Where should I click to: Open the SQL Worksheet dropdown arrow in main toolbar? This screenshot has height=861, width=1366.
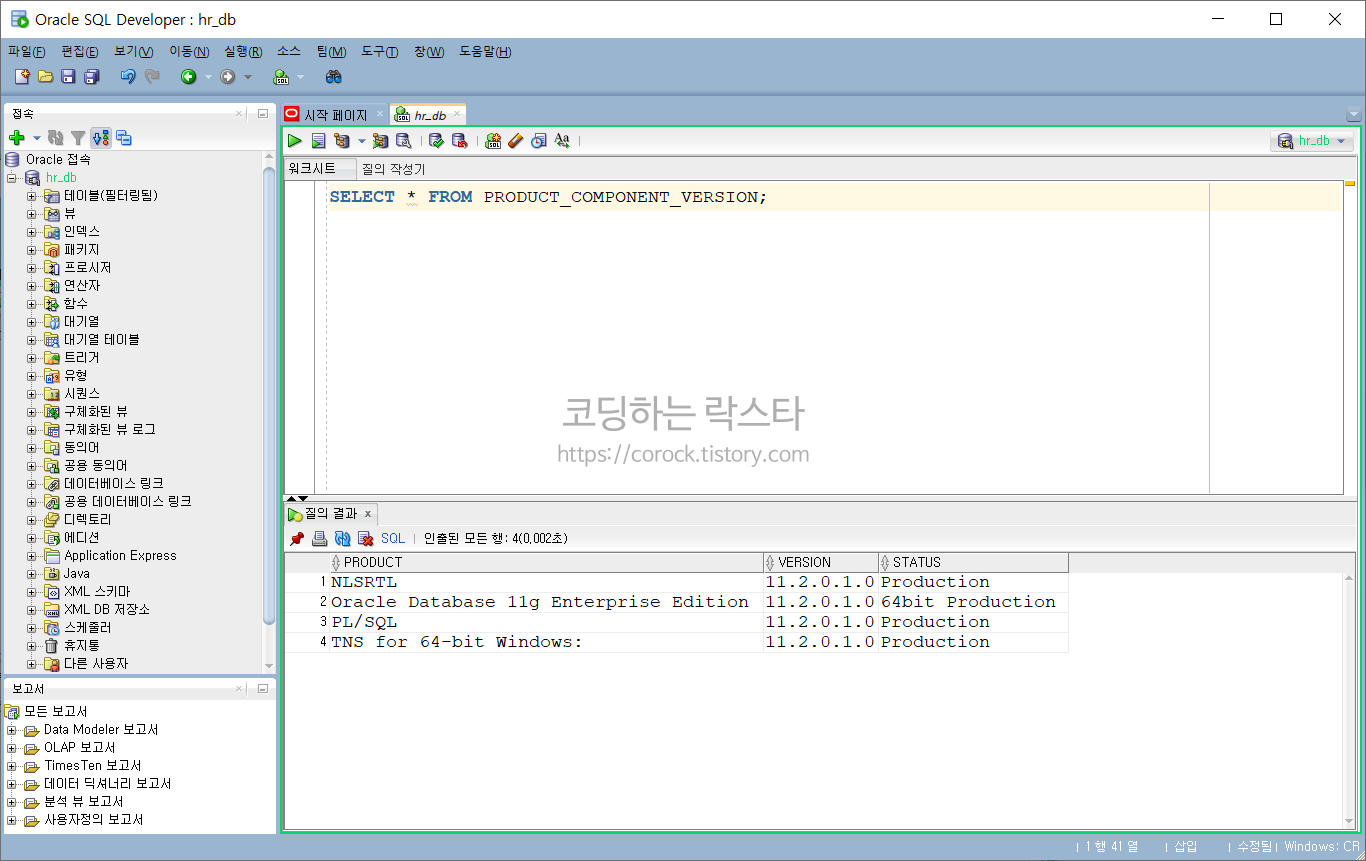(300, 77)
